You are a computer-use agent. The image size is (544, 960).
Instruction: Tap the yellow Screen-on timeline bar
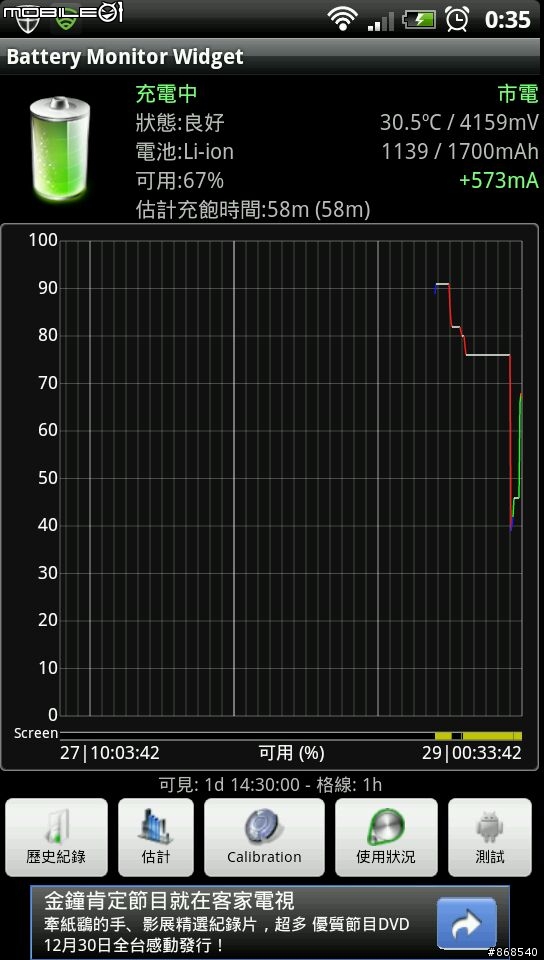pyautogui.click(x=479, y=735)
